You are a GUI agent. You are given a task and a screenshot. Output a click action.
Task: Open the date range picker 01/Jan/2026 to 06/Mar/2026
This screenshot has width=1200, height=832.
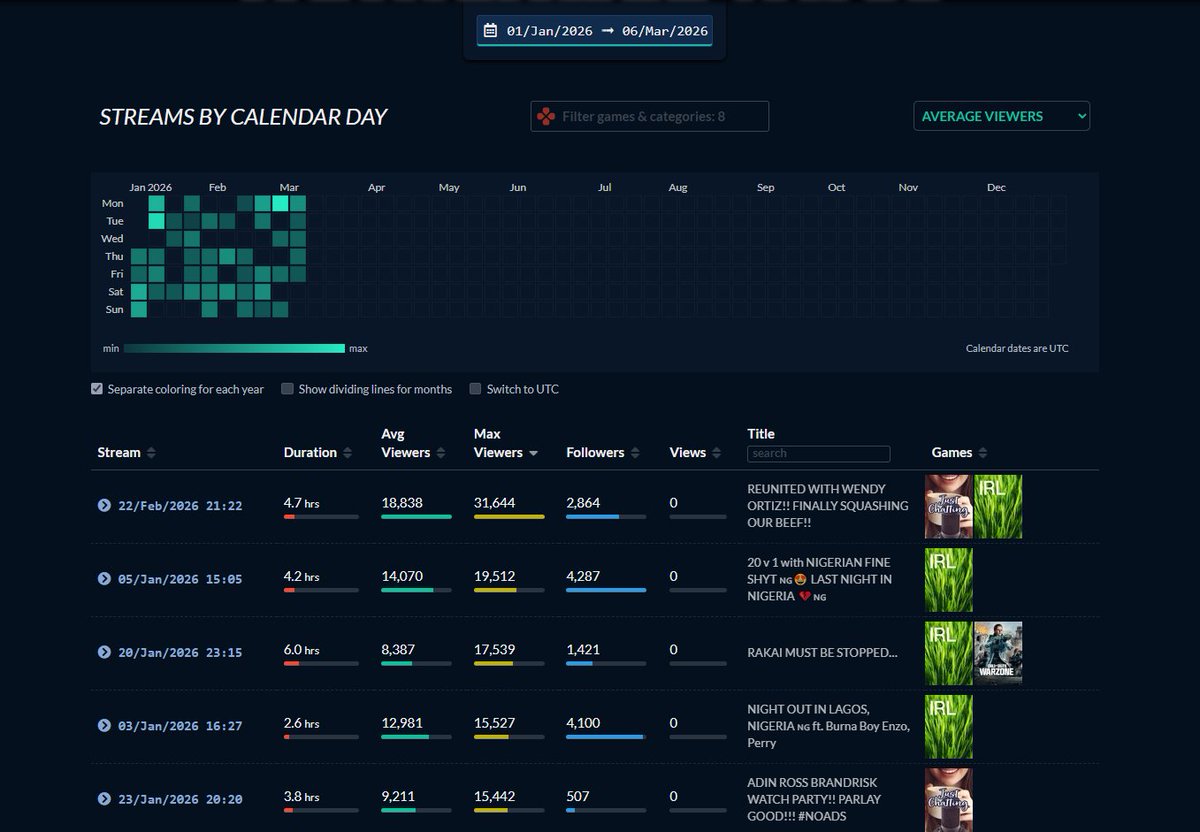[x=595, y=30]
